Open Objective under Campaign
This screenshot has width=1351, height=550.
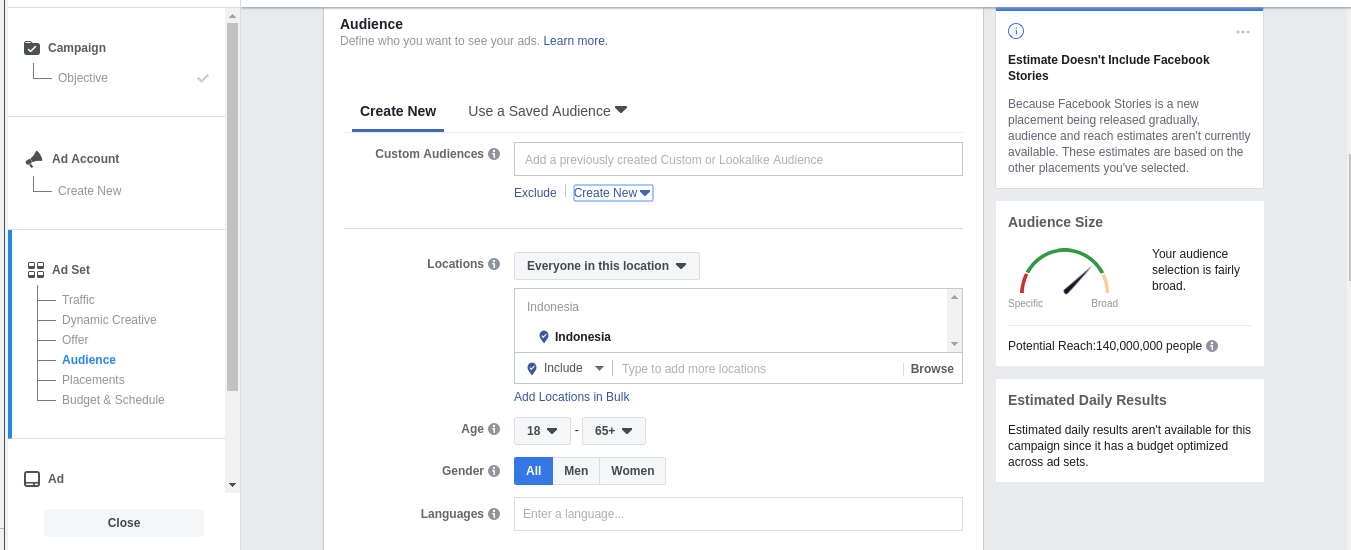coord(83,78)
